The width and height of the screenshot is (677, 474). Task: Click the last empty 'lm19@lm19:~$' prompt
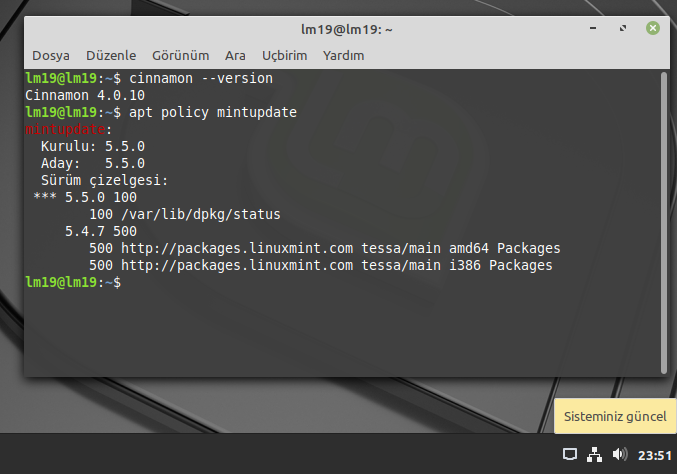pyautogui.click(x=73, y=282)
